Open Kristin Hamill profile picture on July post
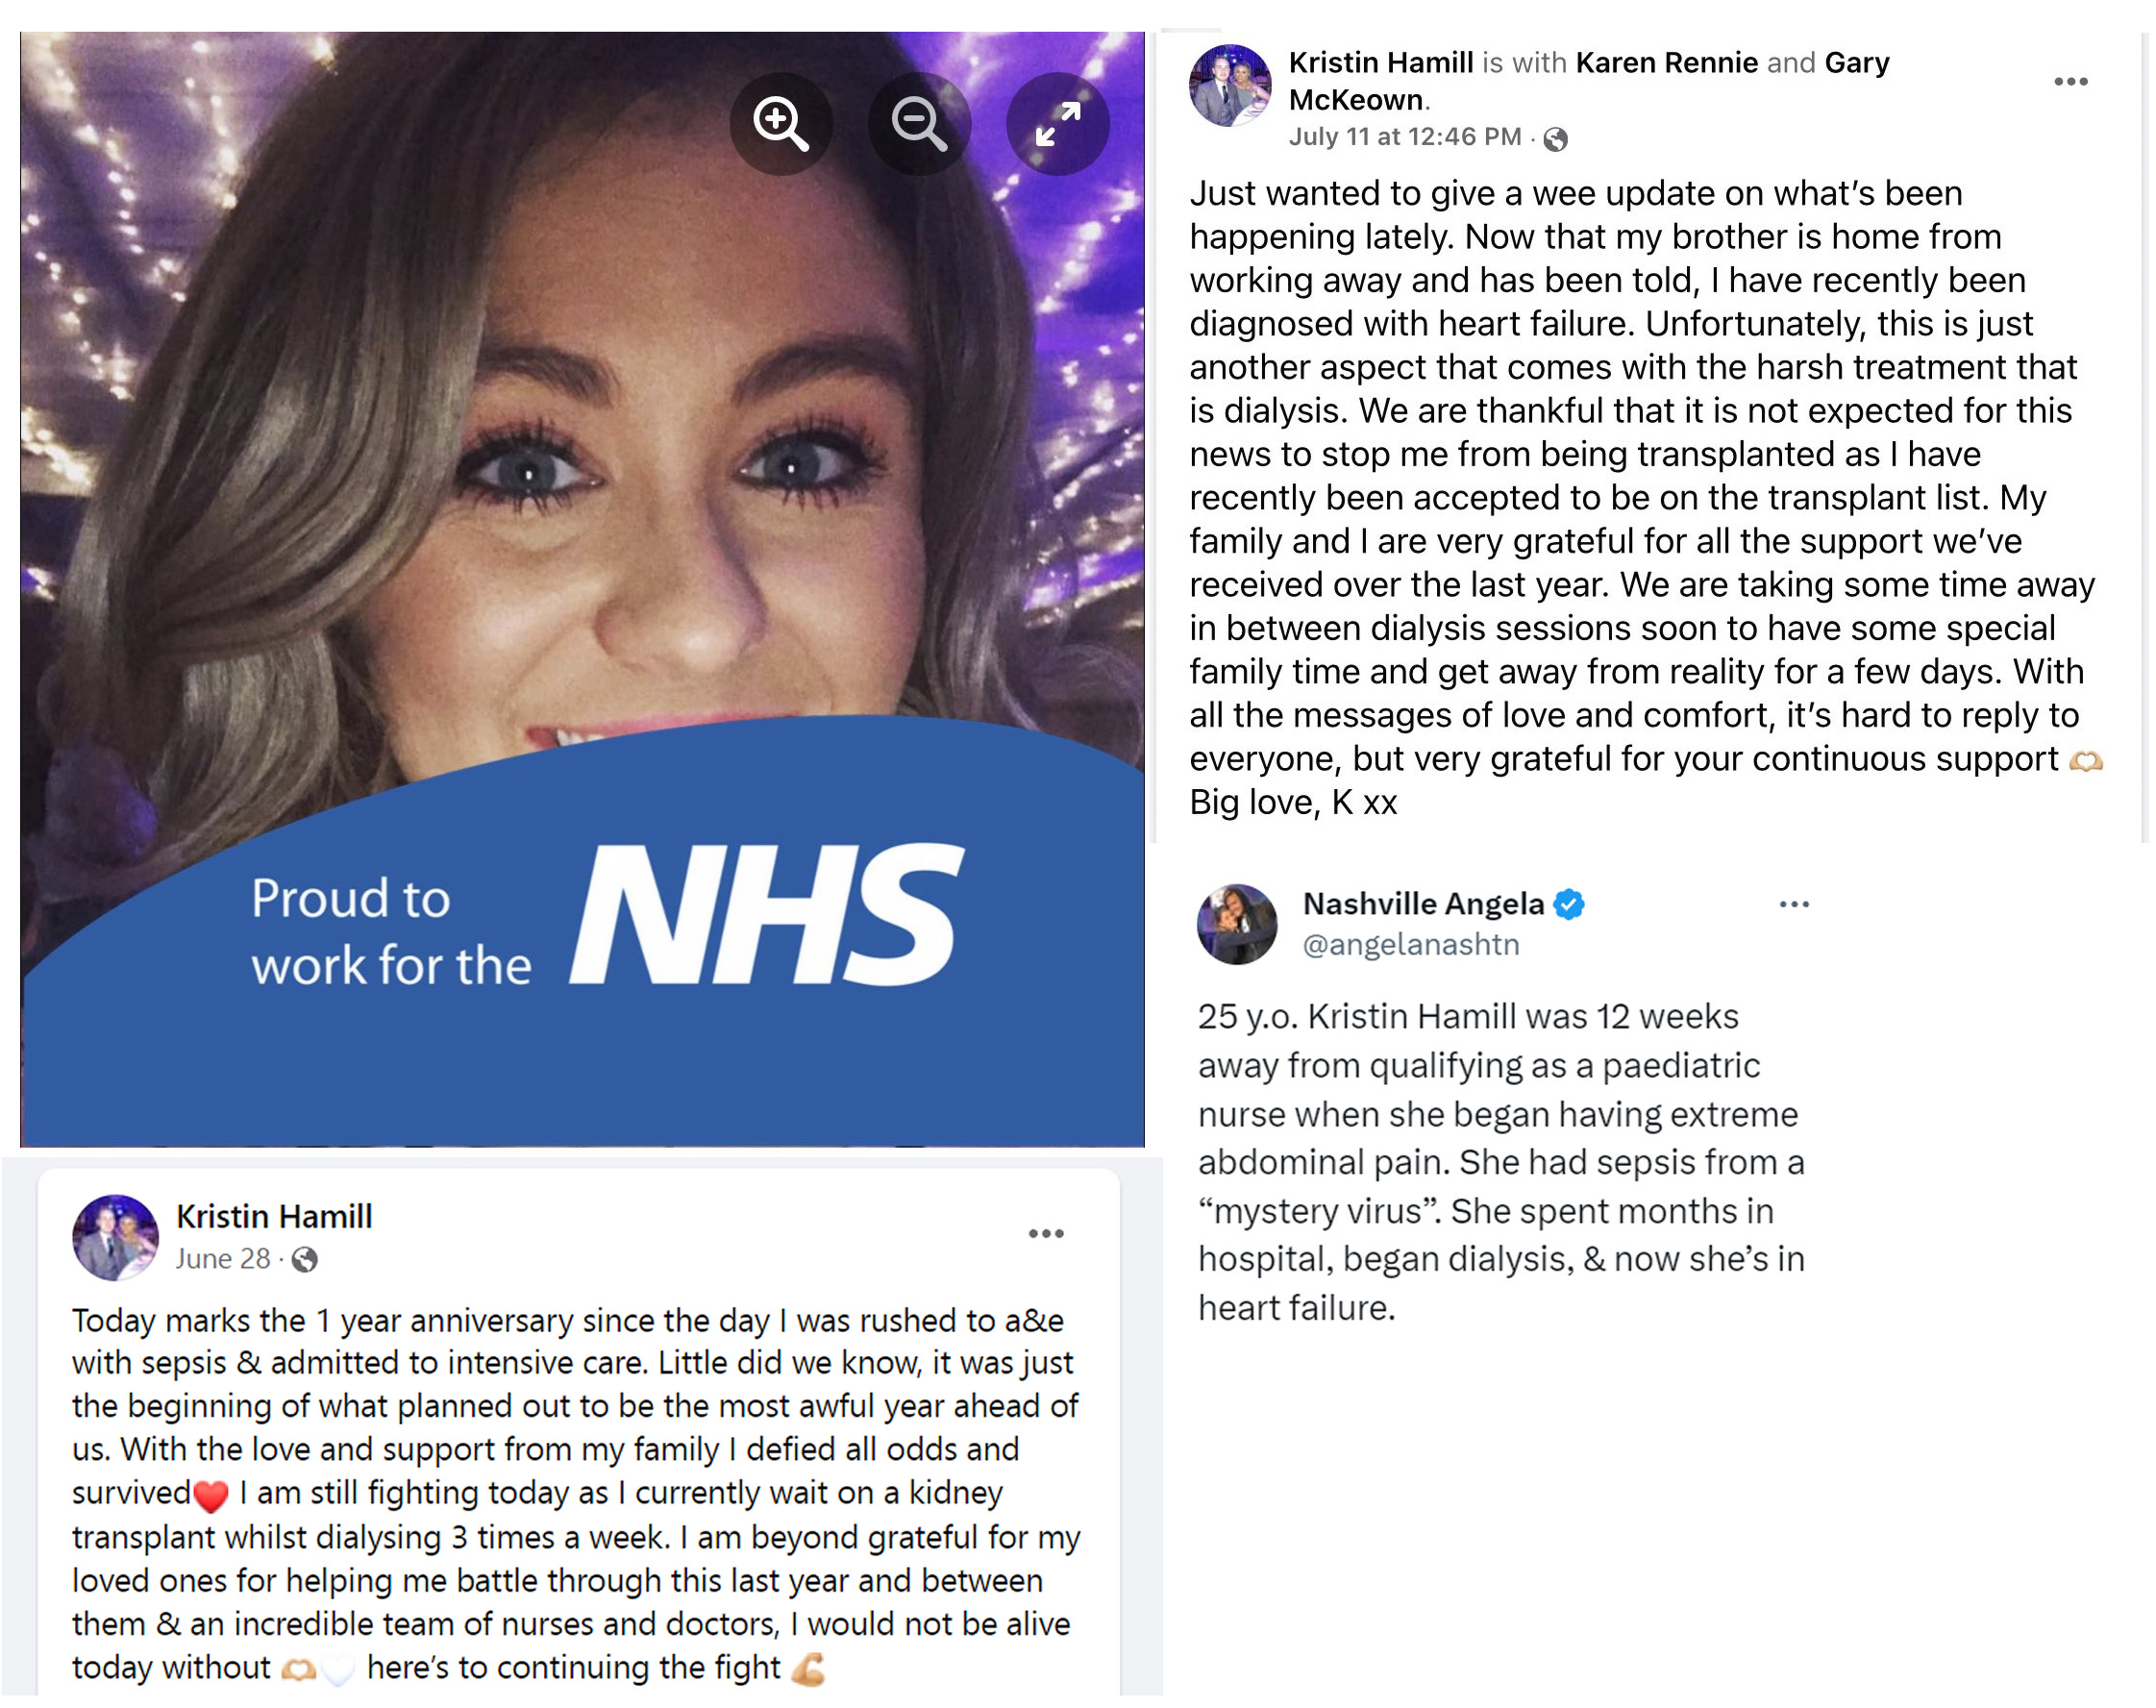 (x=1230, y=86)
